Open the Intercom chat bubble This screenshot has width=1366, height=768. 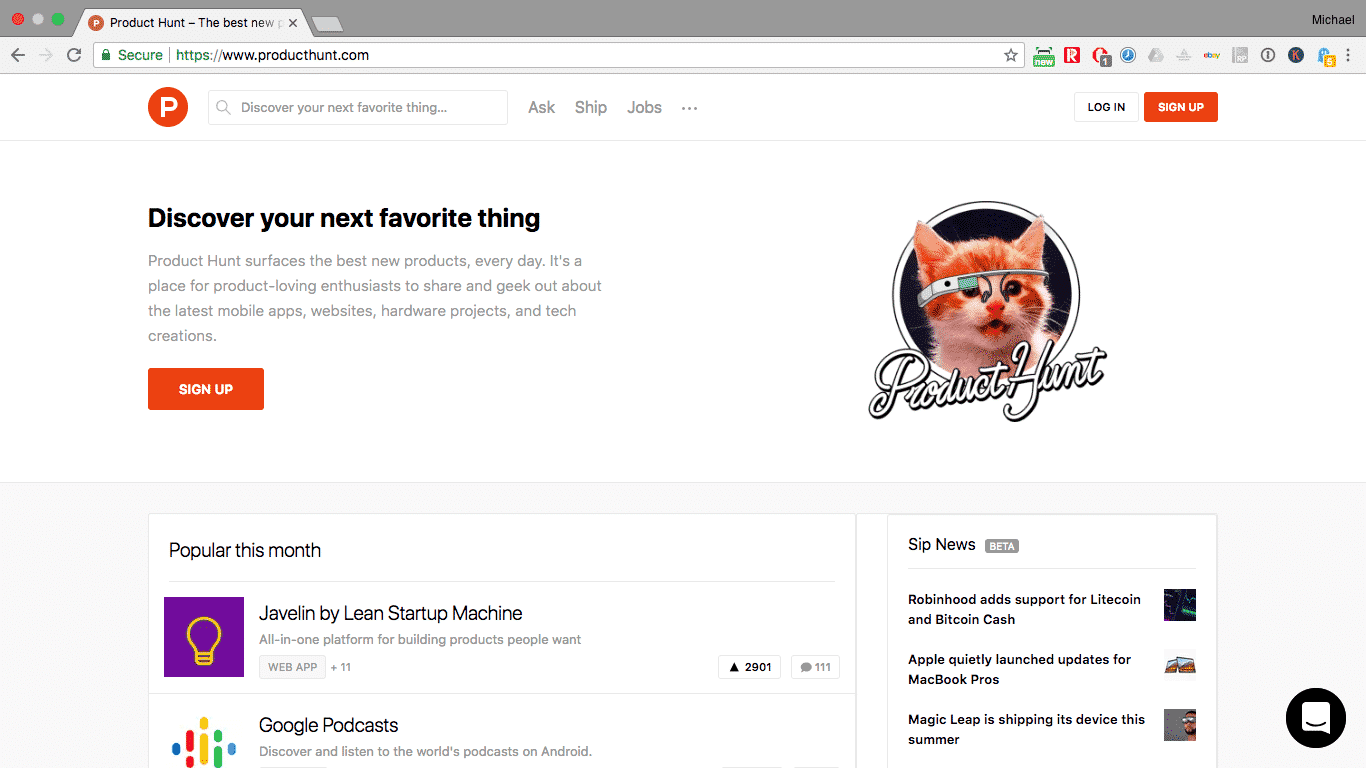tap(1316, 718)
